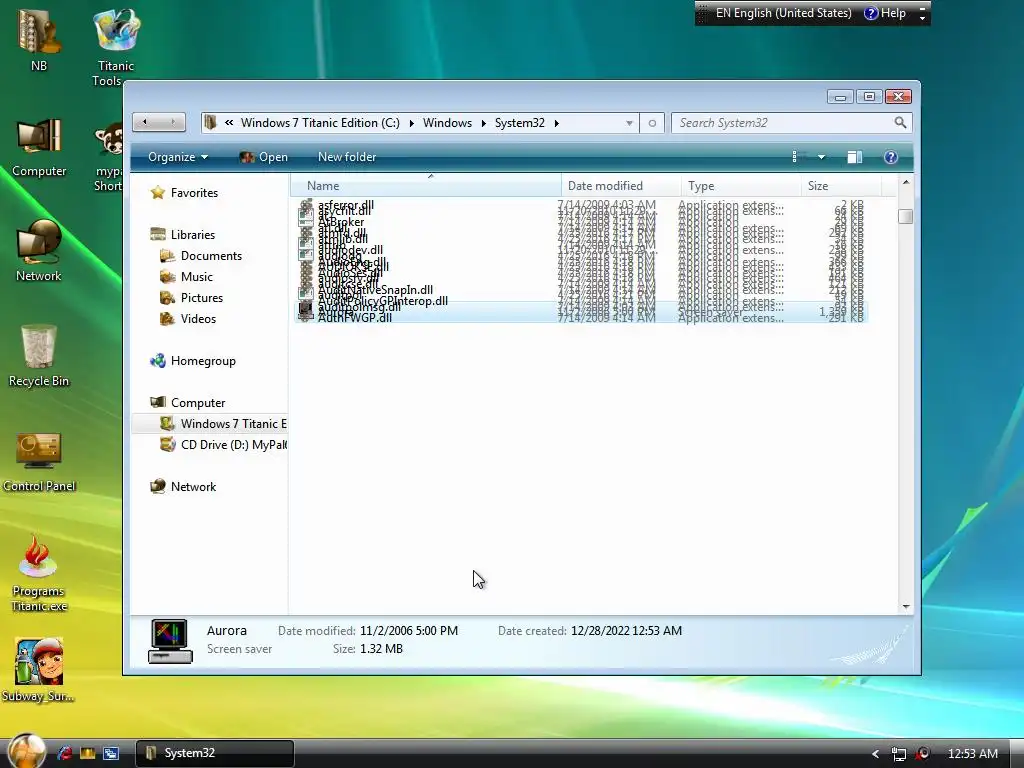
Task: Expand the breadcrumb overflow chevron
Action: tap(229, 122)
